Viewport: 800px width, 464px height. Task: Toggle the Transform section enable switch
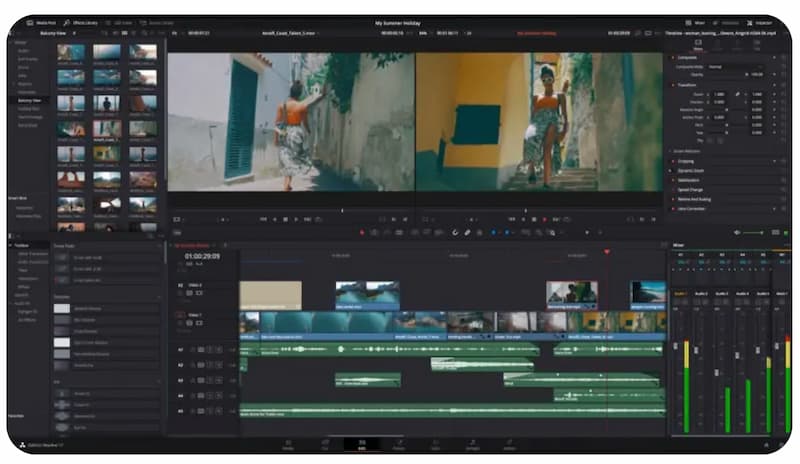(783, 85)
